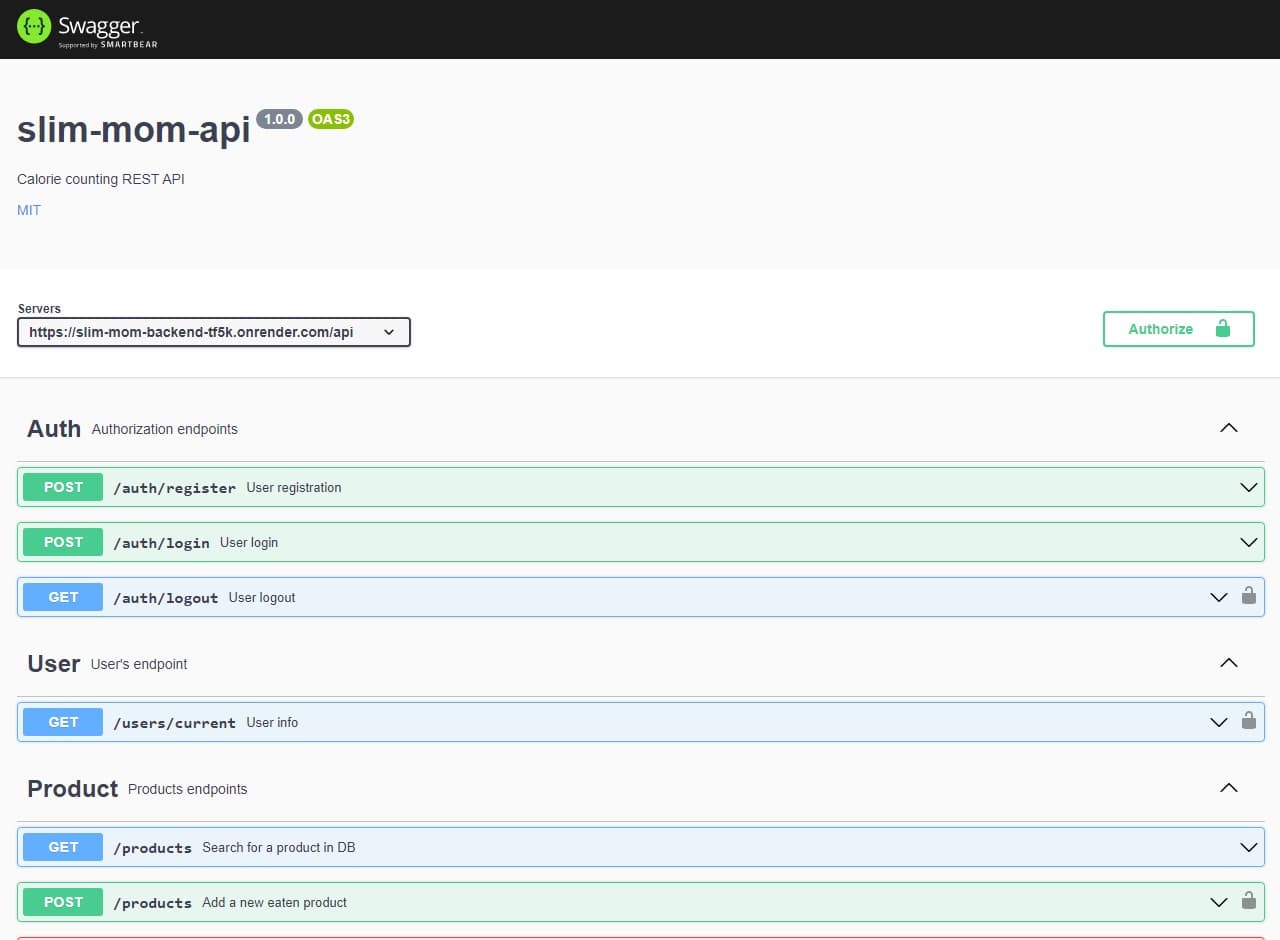Click the POST method label for /products

[x=63, y=902]
